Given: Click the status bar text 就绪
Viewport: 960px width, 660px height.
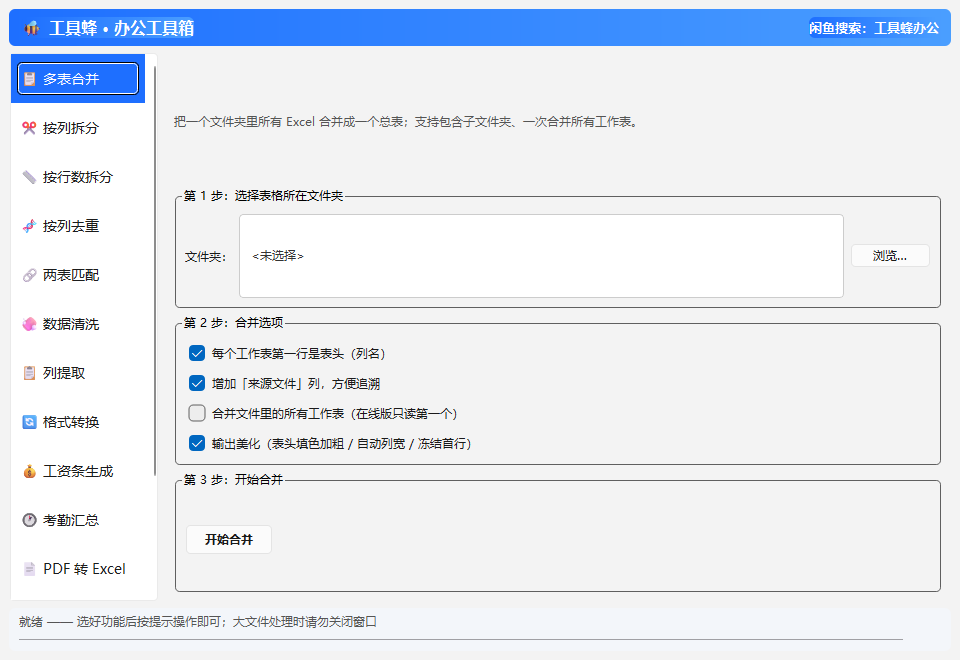Looking at the screenshot, I should point(31,622).
